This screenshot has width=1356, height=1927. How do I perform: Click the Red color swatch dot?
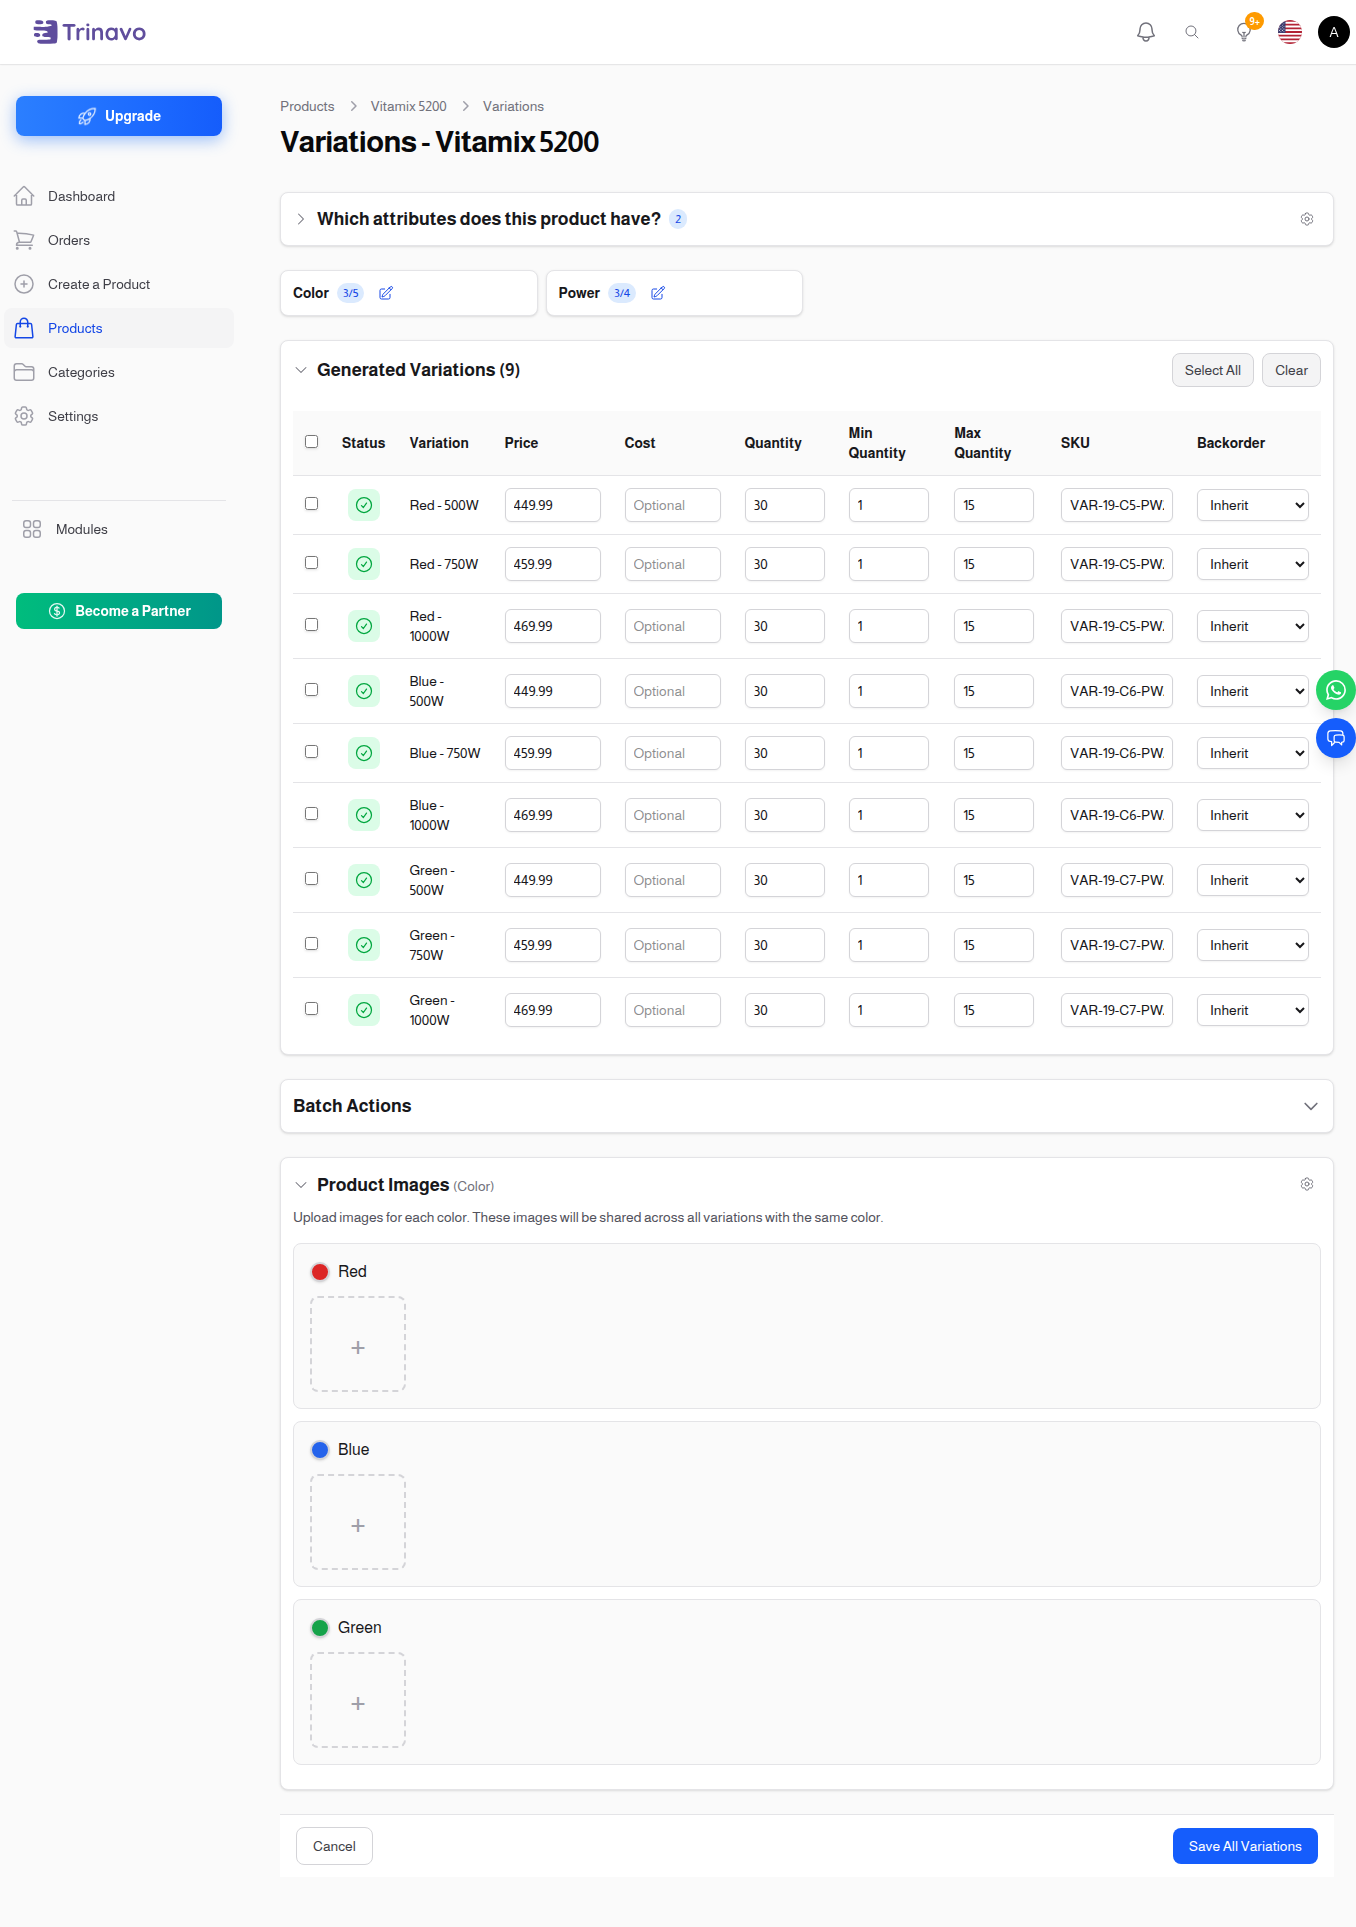coord(320,1272)
